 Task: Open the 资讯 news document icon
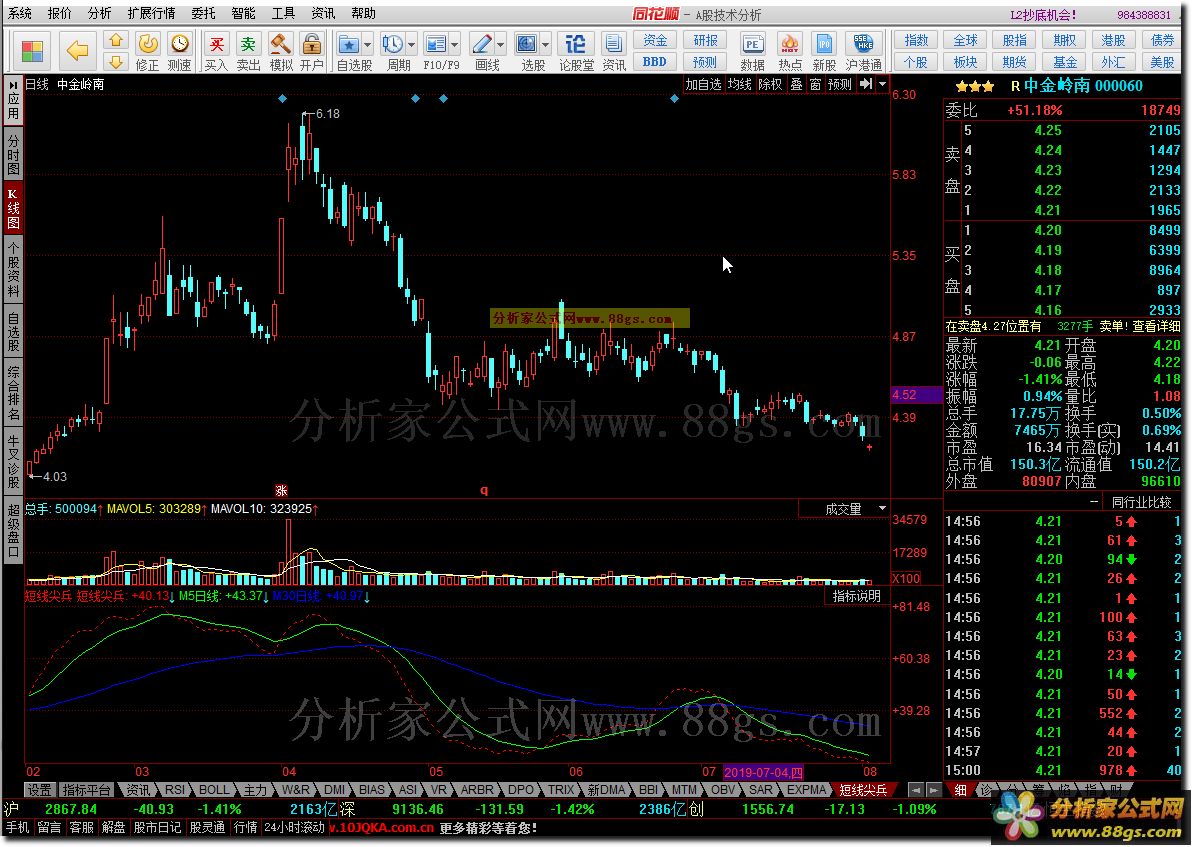[614, 52]
